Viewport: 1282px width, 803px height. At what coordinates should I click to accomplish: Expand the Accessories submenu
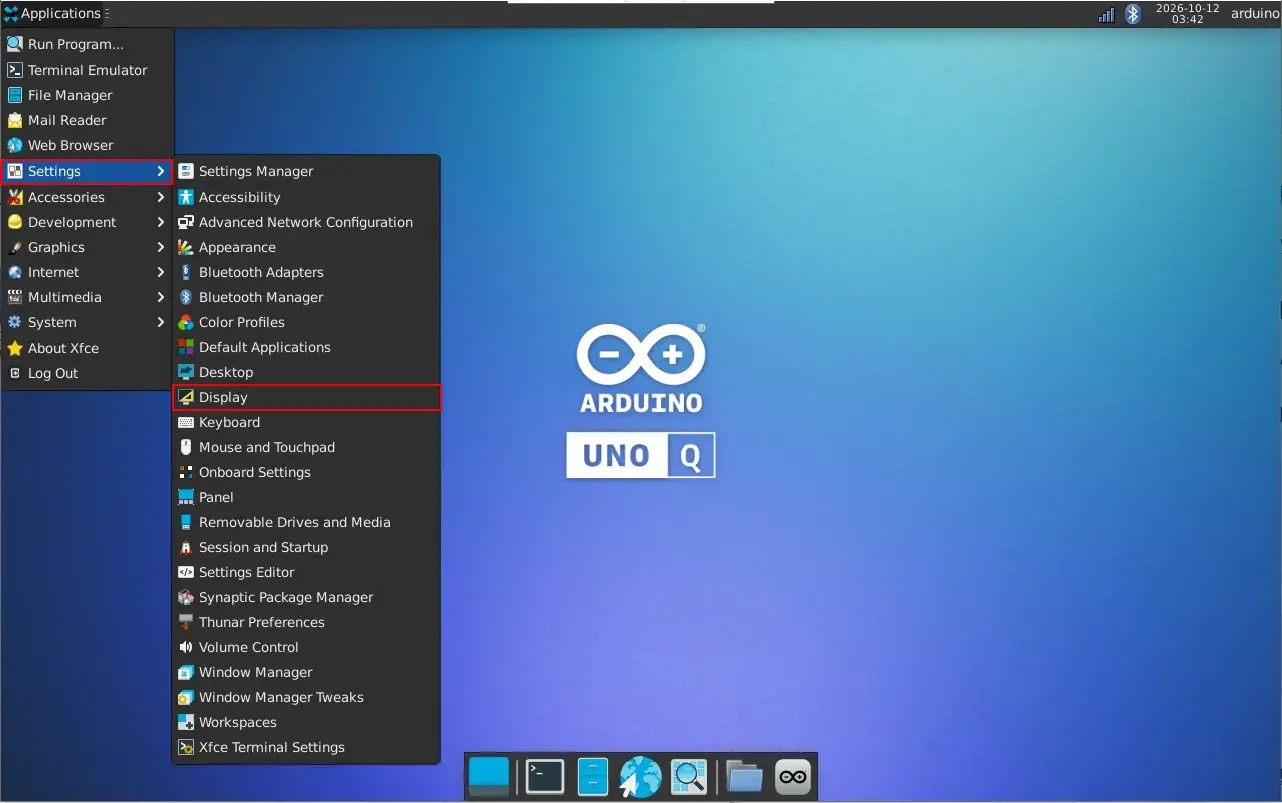87,197
